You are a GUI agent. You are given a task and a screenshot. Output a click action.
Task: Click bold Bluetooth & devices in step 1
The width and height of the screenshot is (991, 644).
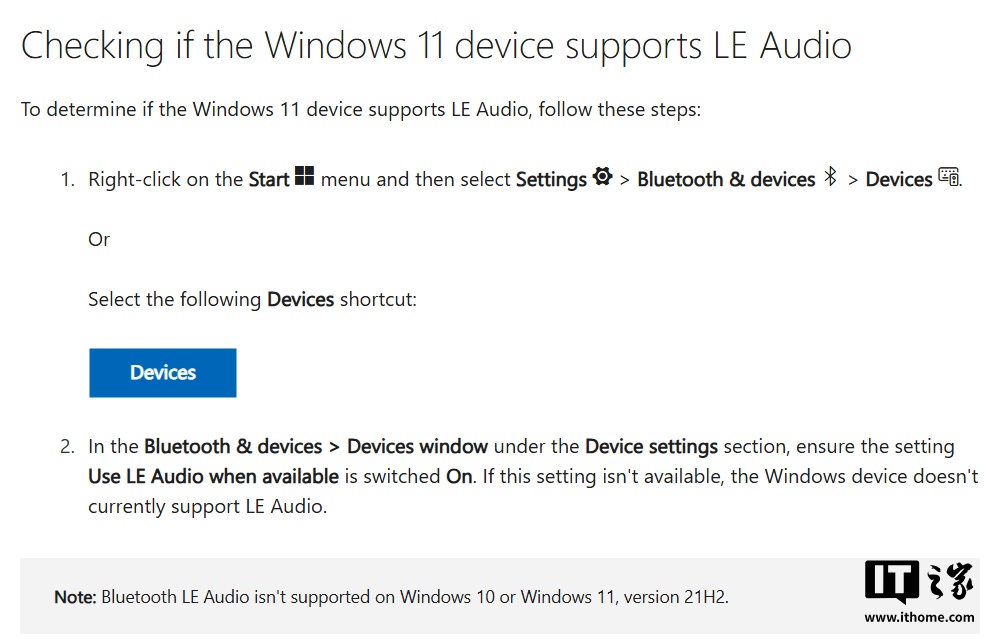tap(726, 180)
